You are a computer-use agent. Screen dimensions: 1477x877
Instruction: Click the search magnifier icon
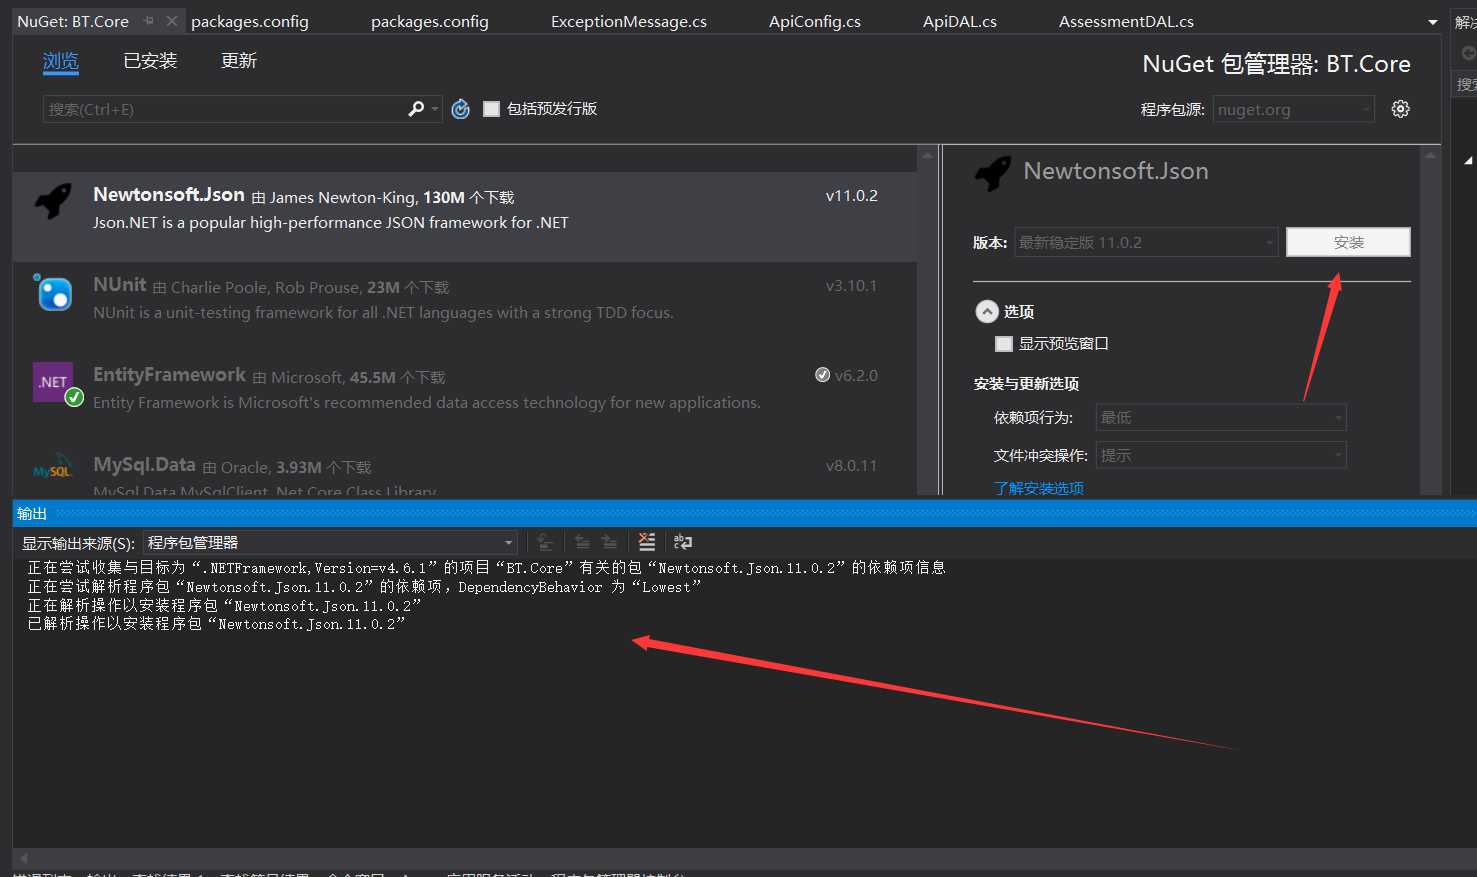point(416,109)
